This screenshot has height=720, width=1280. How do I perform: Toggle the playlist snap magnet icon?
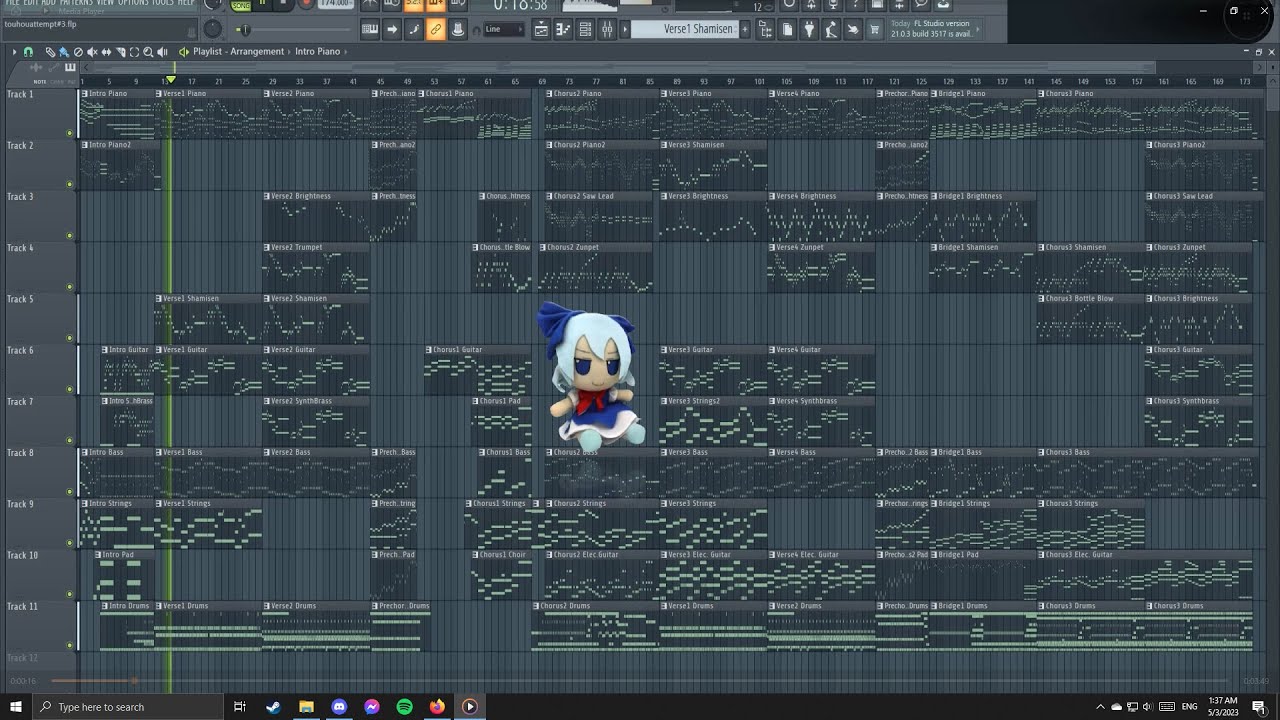point(28,51)
